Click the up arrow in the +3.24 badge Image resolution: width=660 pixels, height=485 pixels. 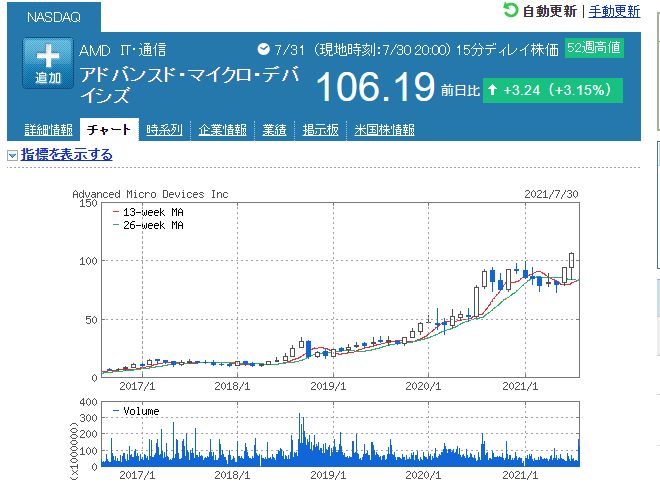(x=493, y=90)
